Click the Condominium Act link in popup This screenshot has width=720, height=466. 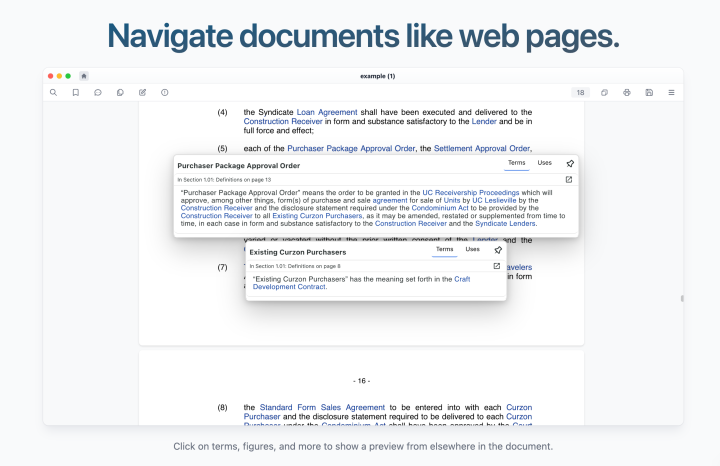point(440,208)
